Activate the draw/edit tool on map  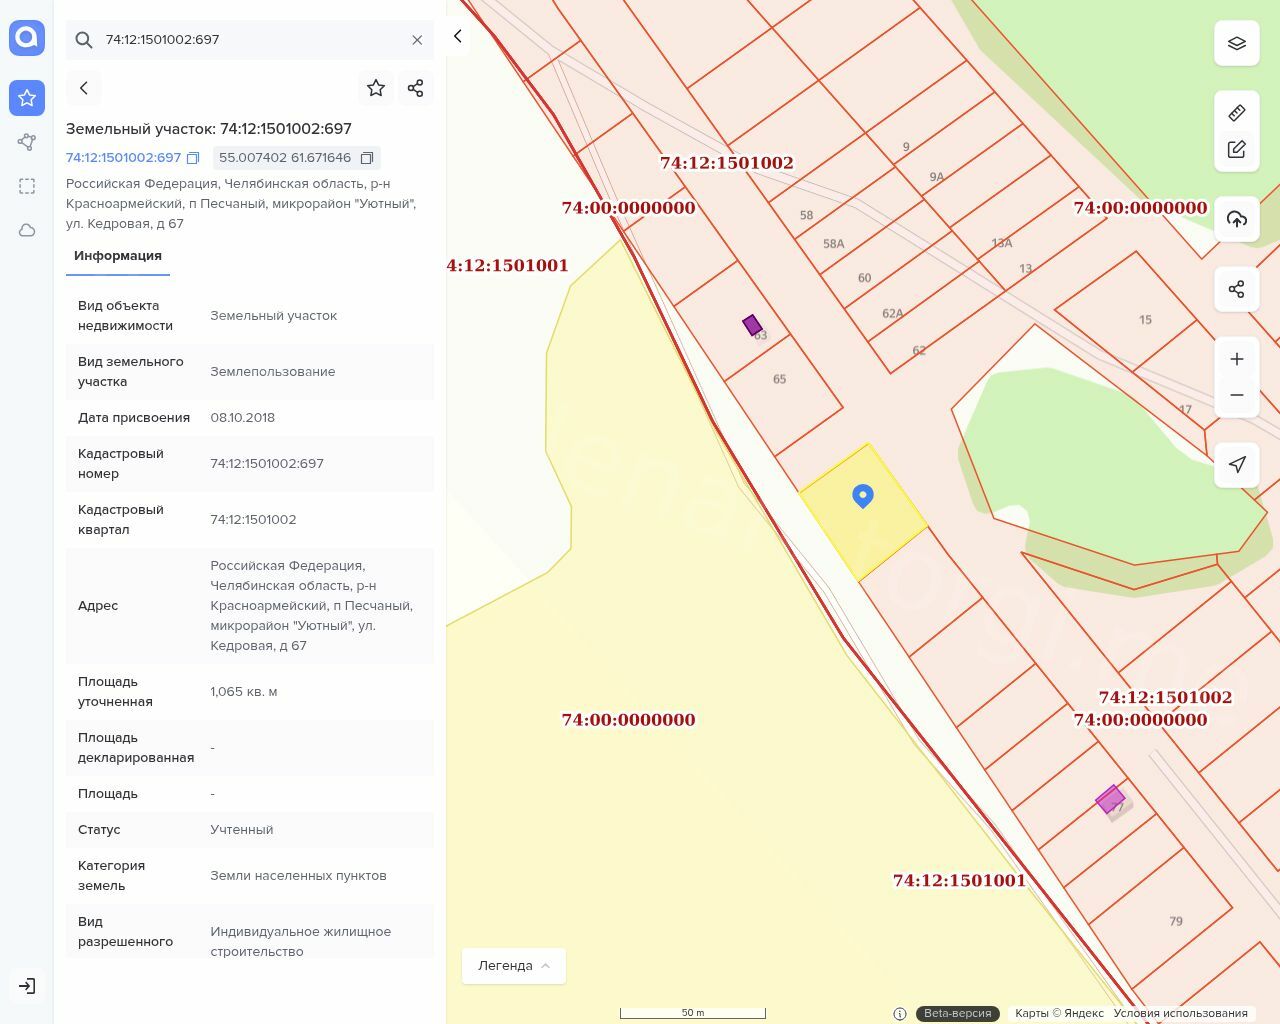(1237, 149)
